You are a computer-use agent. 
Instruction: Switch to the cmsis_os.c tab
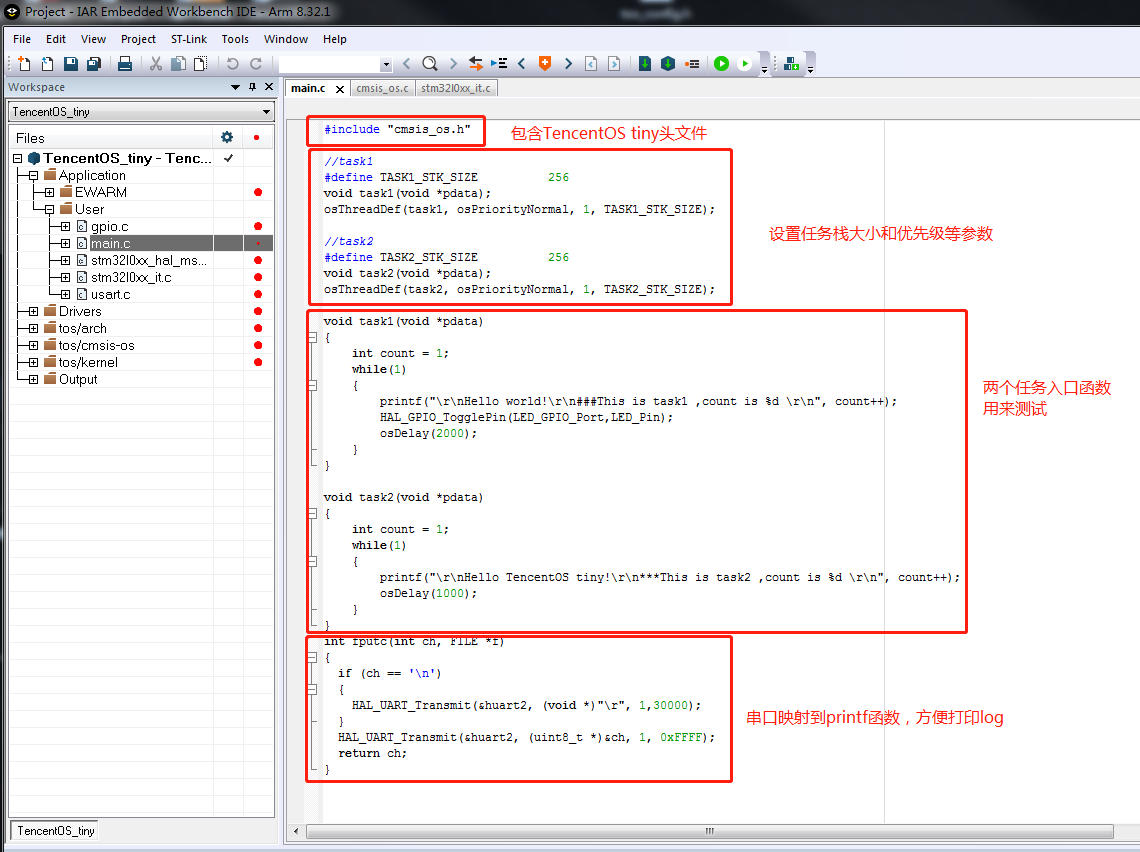point(382,88)
